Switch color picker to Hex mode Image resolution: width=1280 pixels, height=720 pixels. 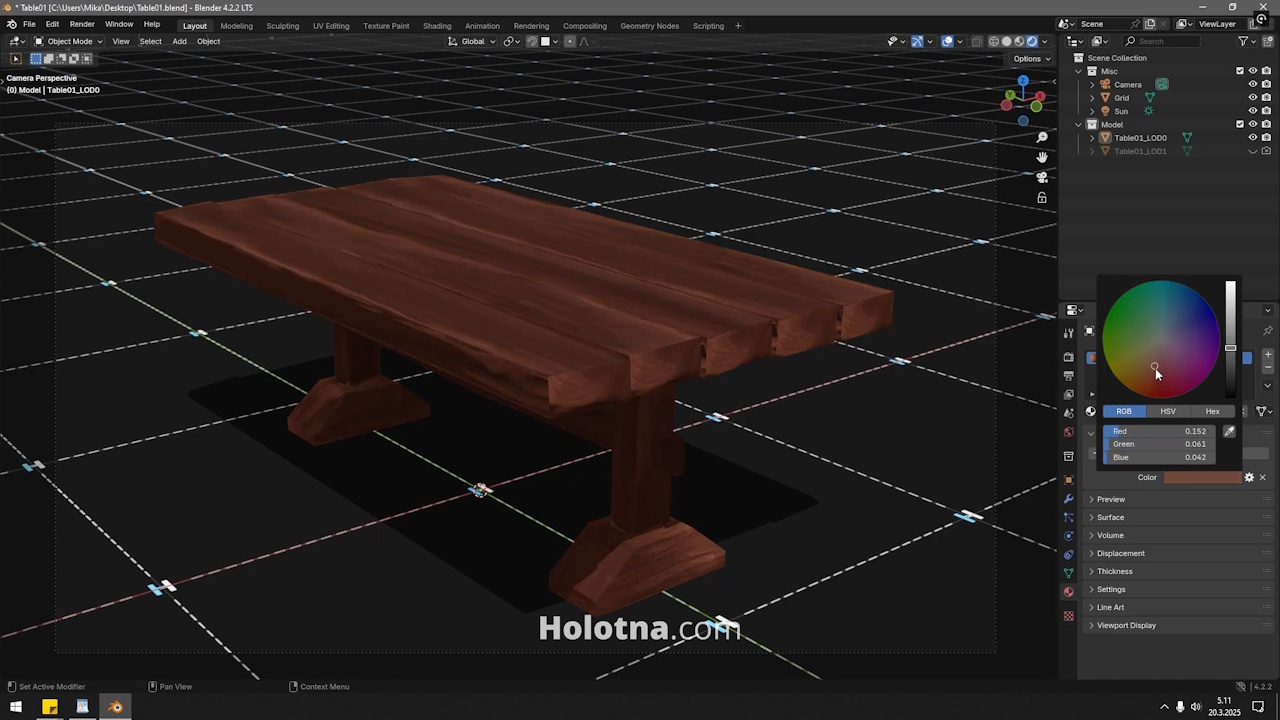[x=1212, y=411]
